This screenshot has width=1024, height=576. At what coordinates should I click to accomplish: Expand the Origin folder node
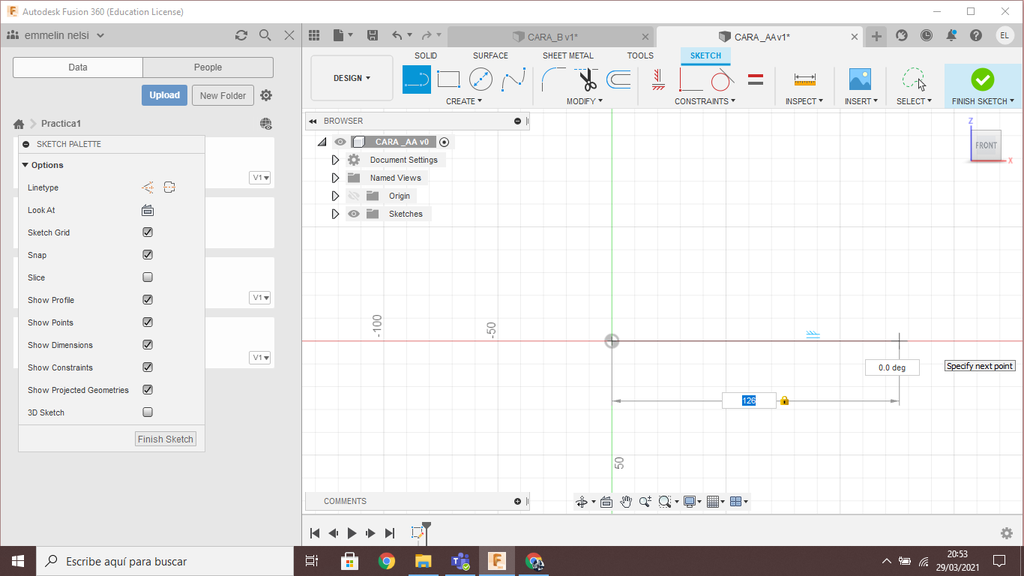[x=335, y=196]
